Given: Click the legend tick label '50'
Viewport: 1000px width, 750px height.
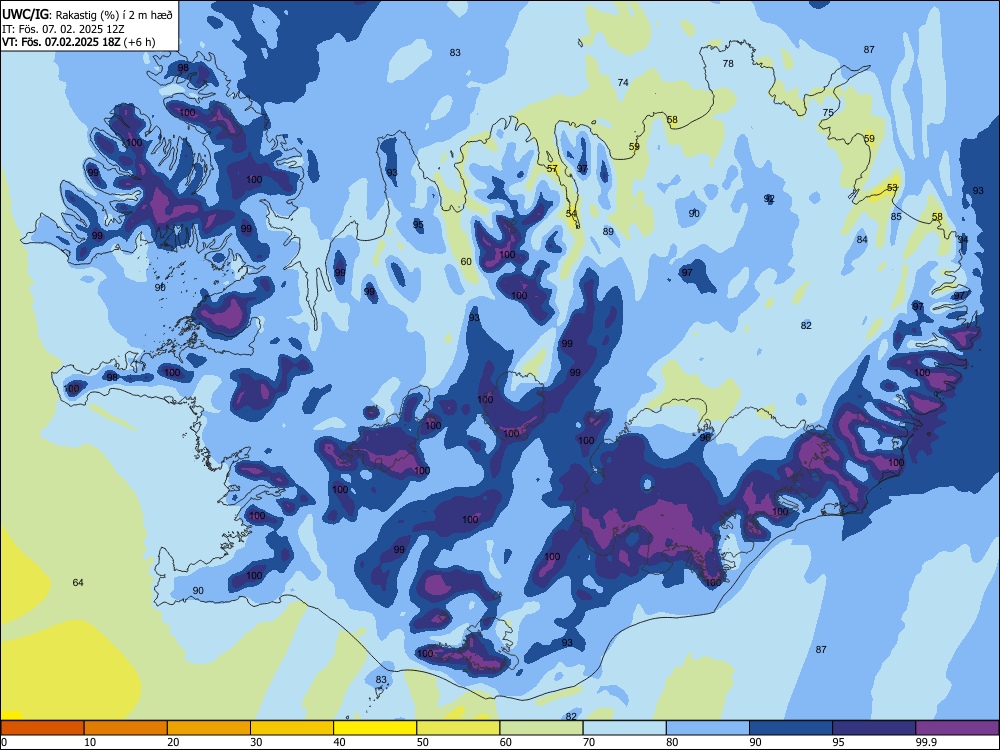Looking at the screenshot, I should coord(422,742).
